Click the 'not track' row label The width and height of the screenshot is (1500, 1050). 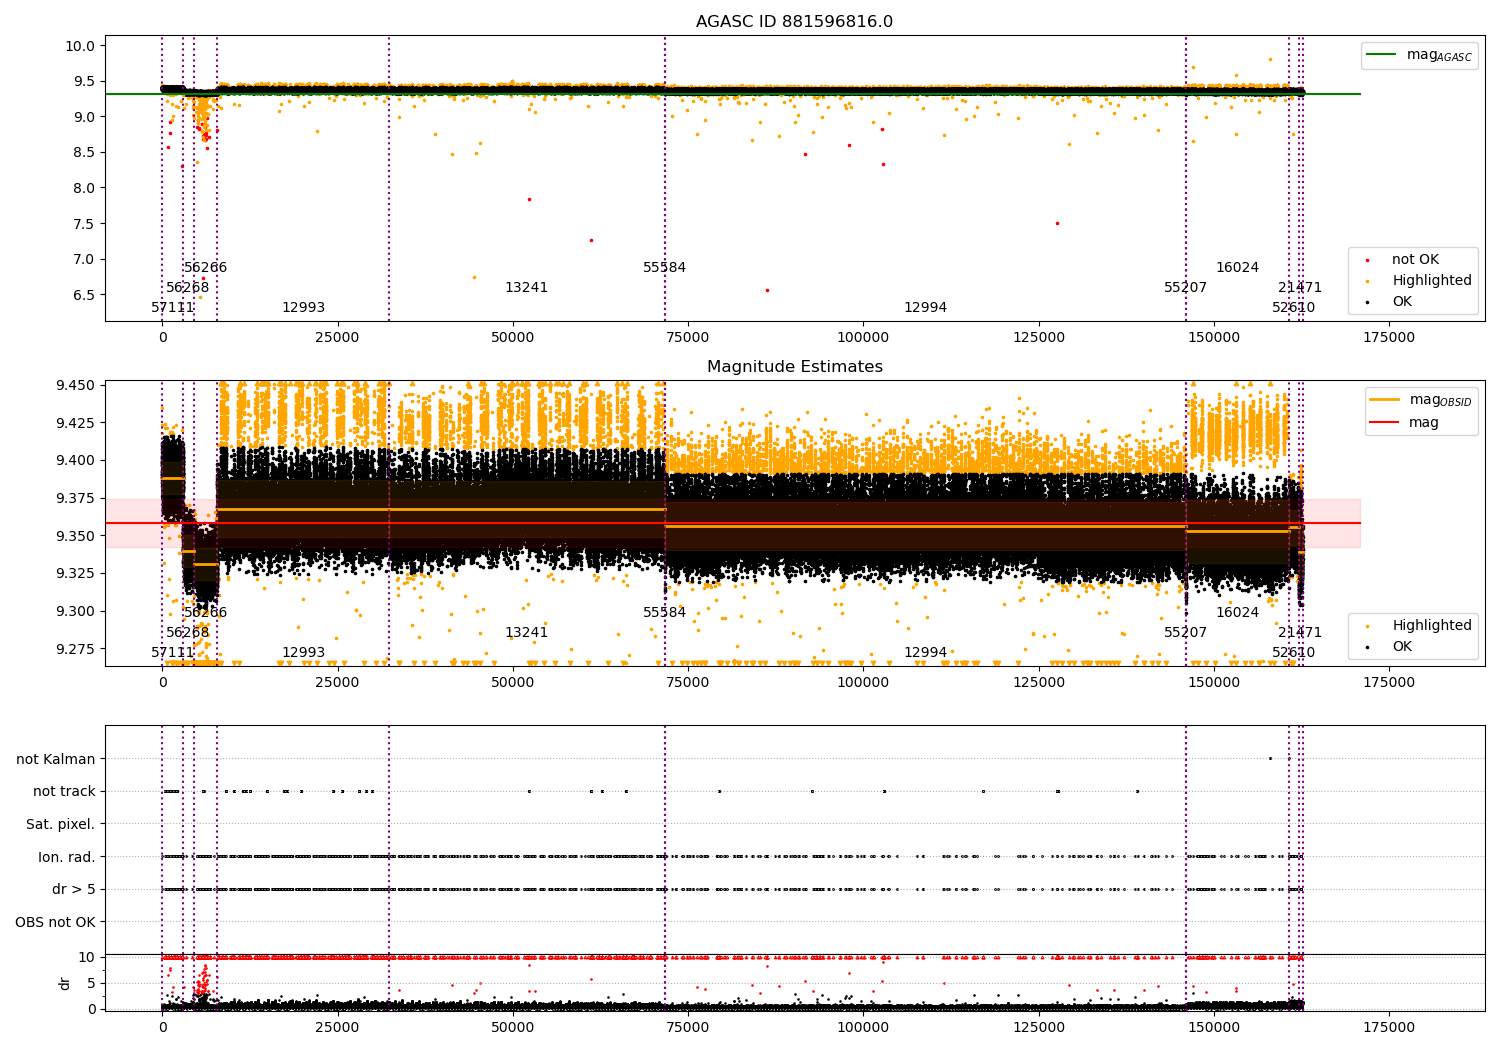tap(64, 791)
